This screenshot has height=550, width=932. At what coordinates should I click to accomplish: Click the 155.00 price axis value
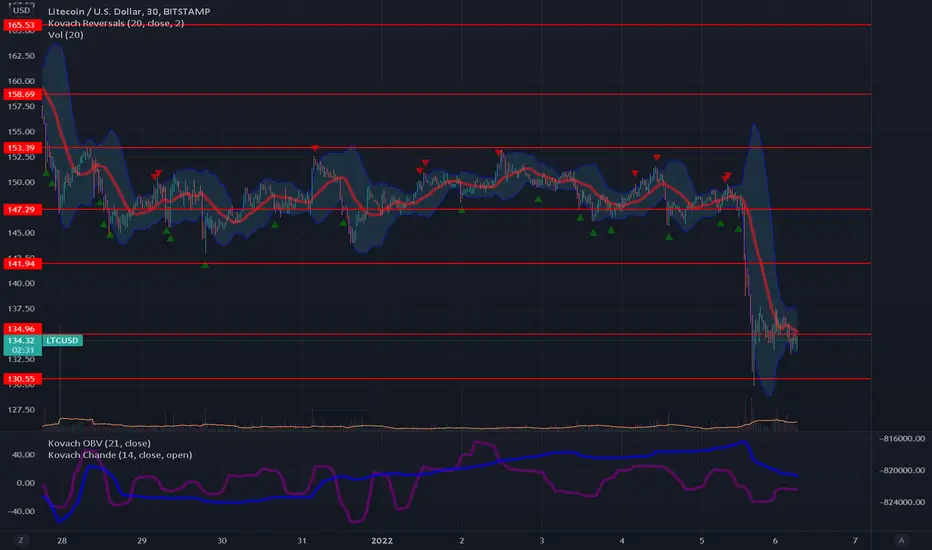(21, 131)
